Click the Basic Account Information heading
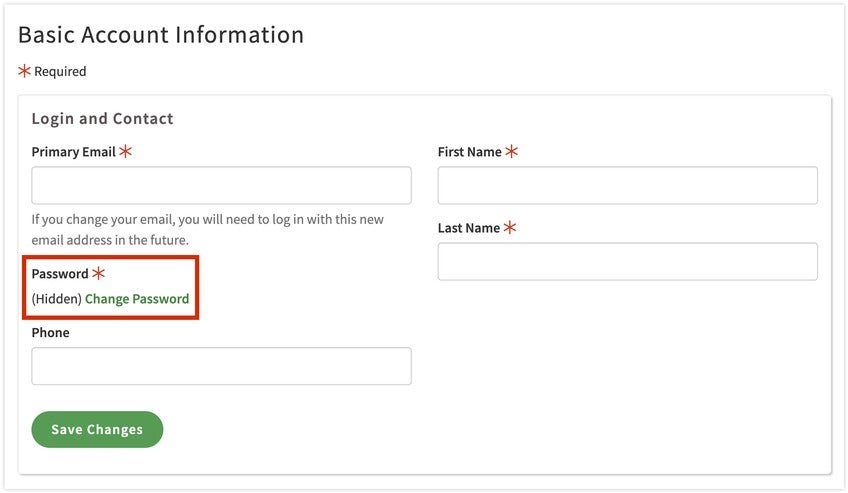The height and width of the screenshot is (493, 848). tap(161, 35)
